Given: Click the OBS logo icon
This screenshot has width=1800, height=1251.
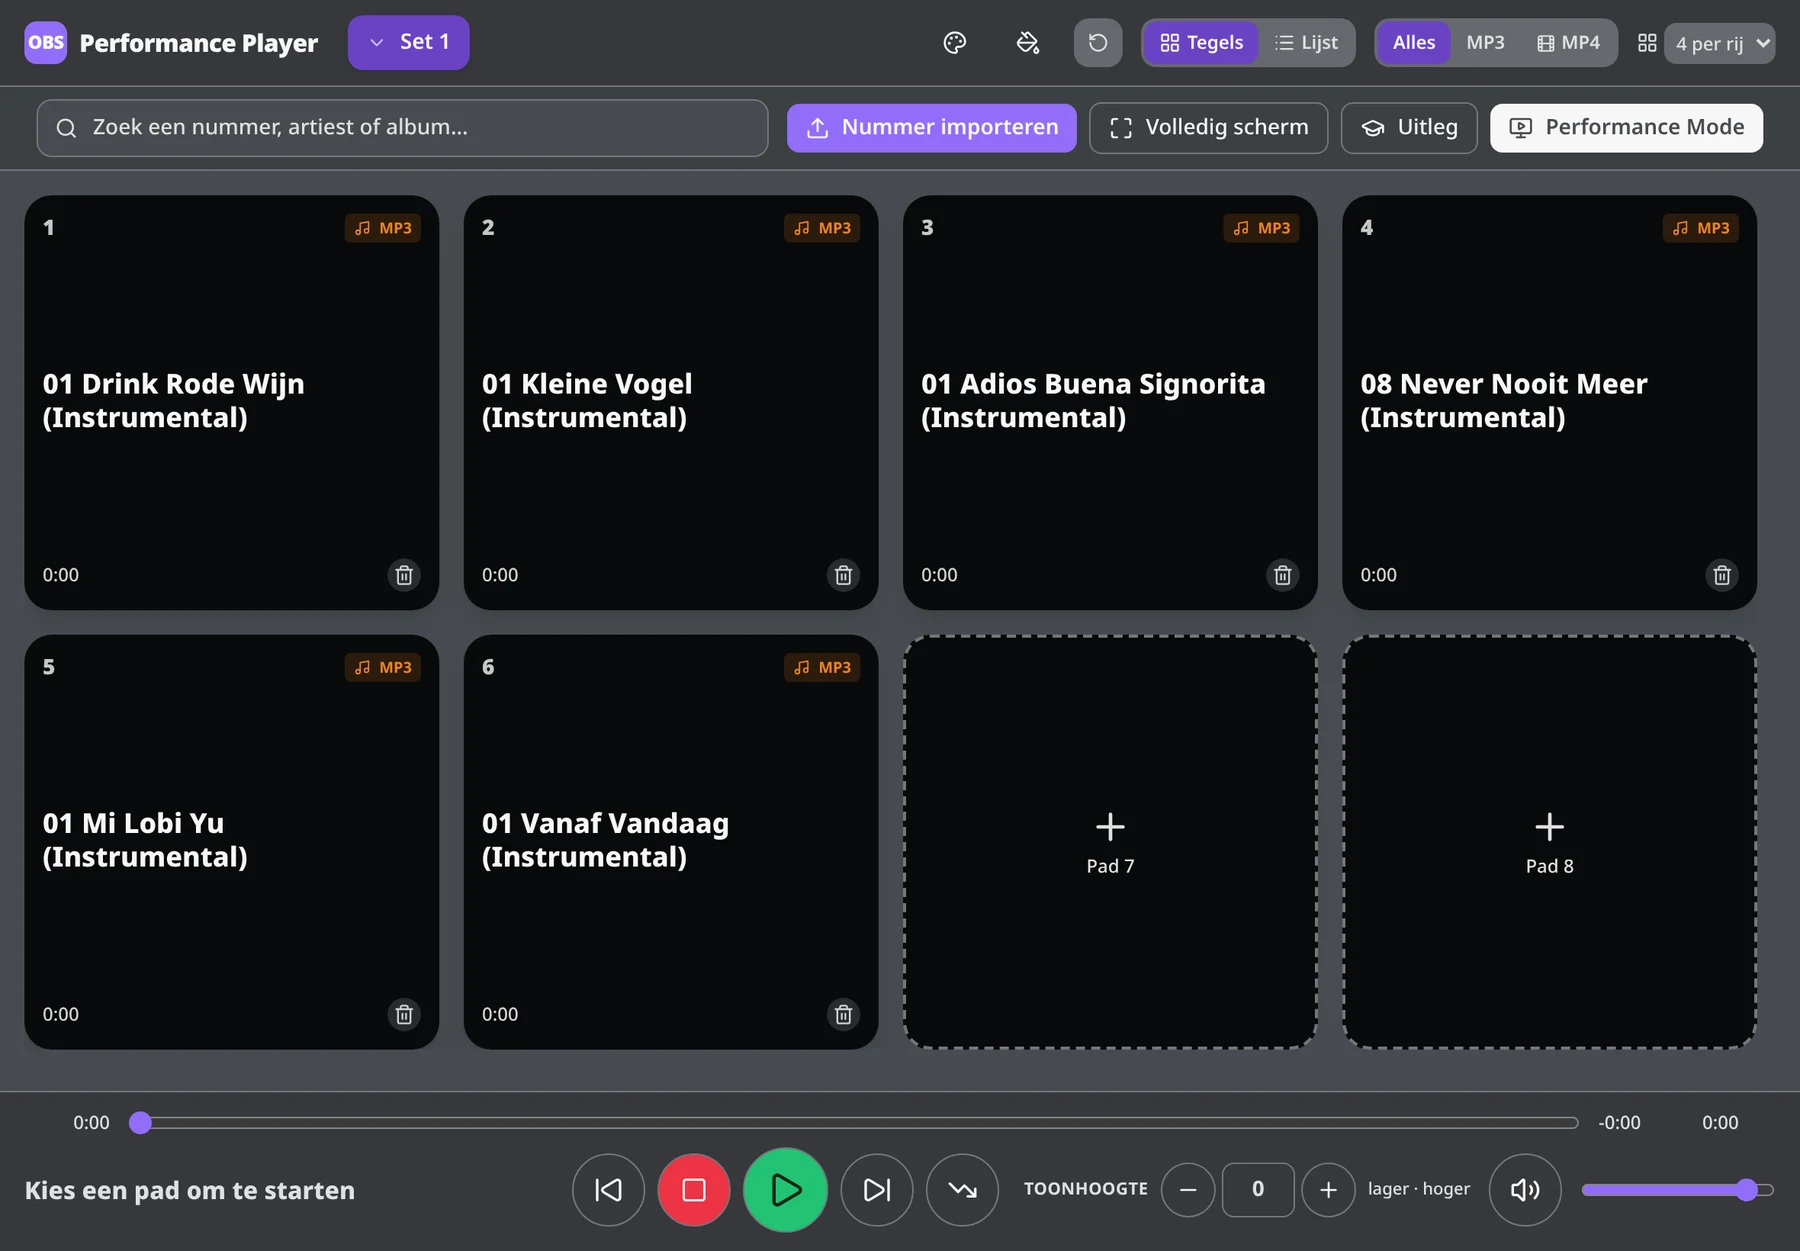Looking at the screenshot, I should 46,43.
